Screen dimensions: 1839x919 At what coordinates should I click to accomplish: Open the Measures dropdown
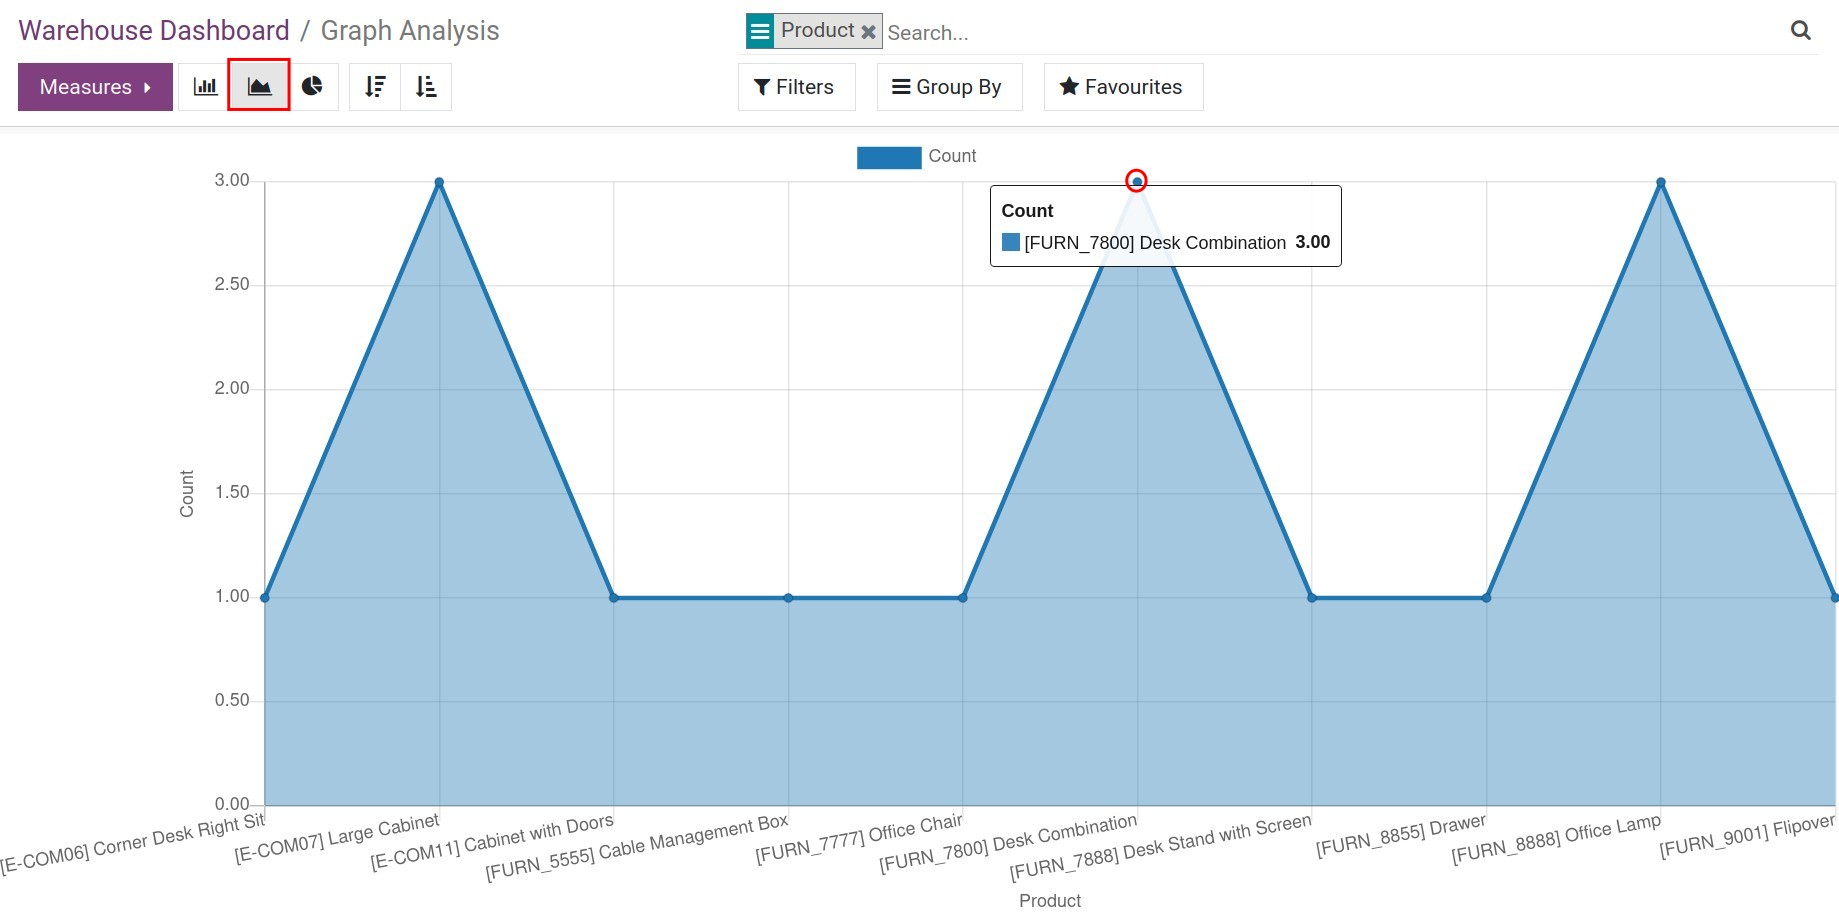(94, 87)
